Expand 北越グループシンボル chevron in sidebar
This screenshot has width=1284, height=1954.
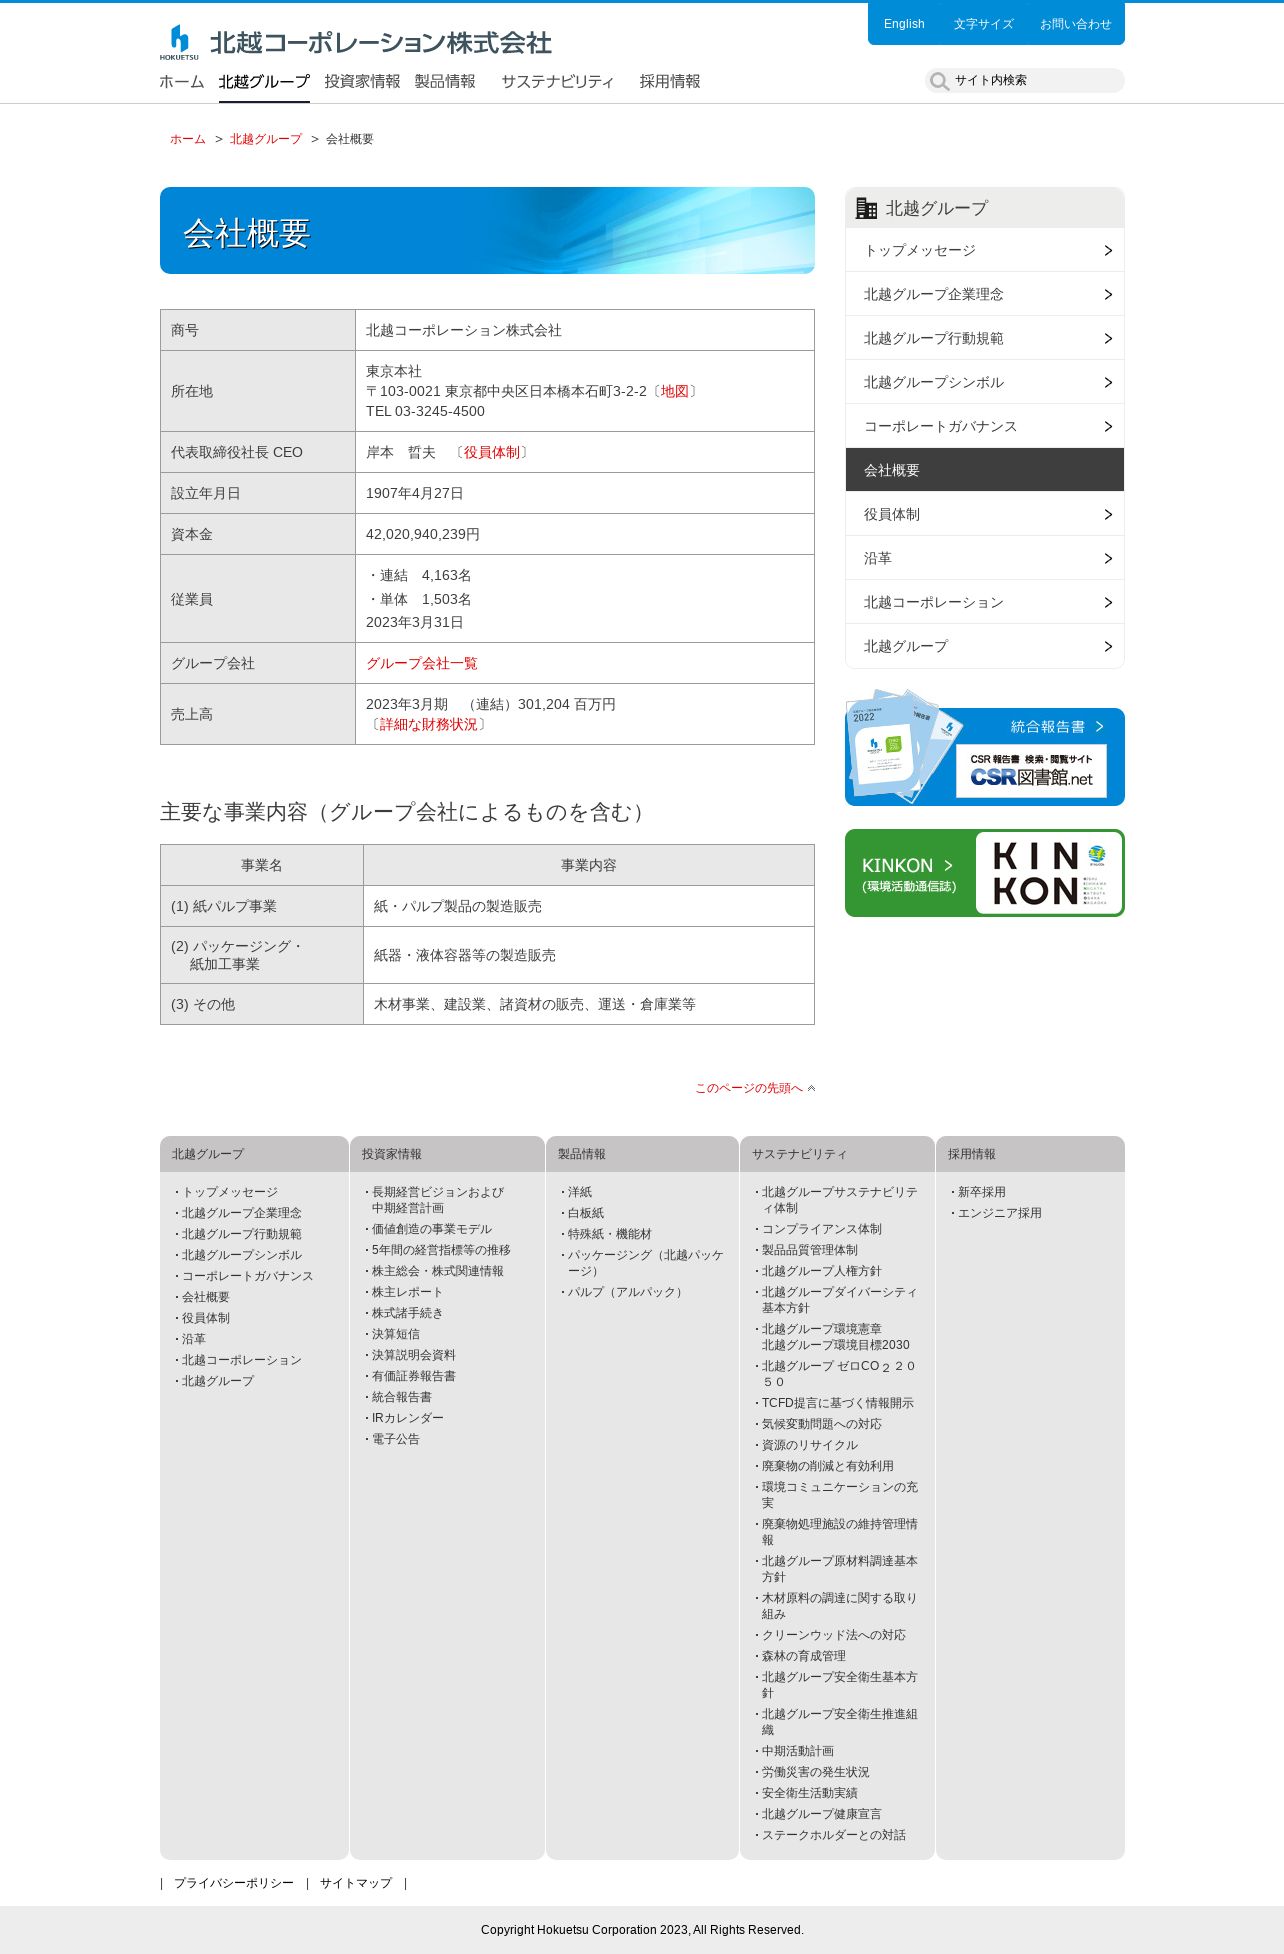(x=1107, y=382)
